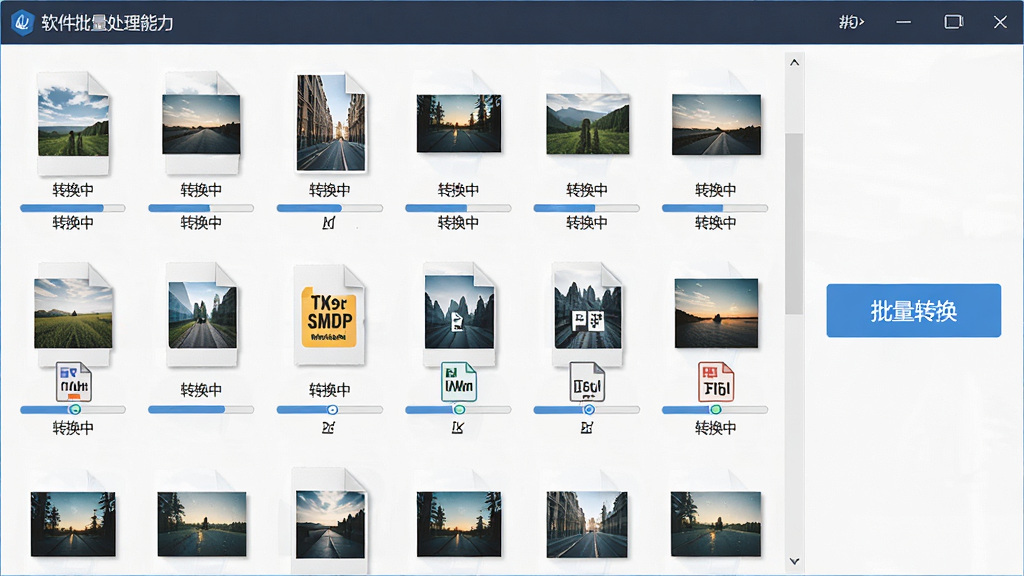Select the karst mountains thumbnail with document symbol

[x=459, y=312]
